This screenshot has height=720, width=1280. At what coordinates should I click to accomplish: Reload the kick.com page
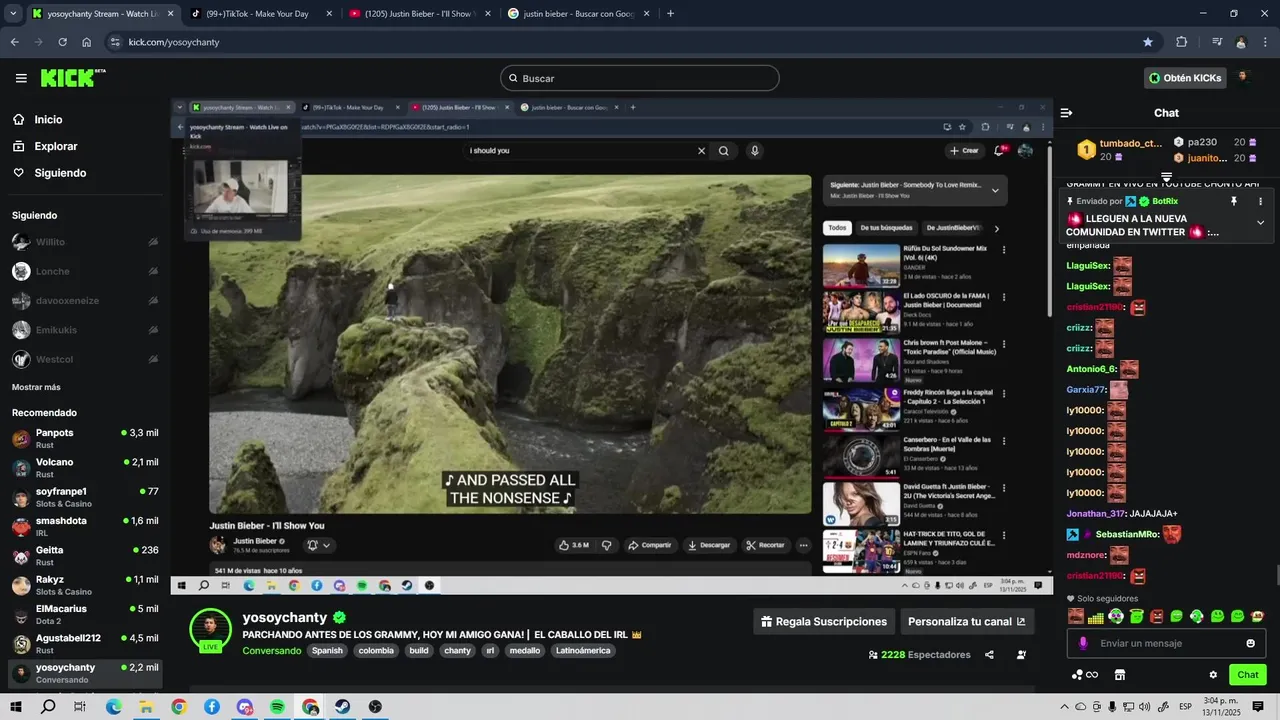click(62, 42)
